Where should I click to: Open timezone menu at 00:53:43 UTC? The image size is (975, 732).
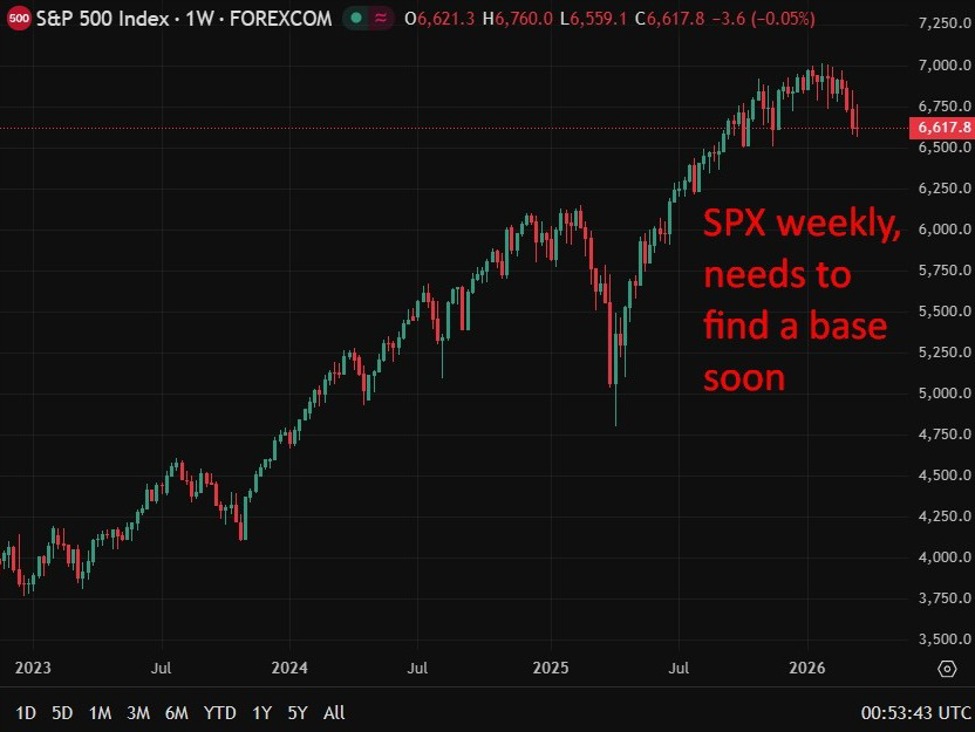[915, 713]
